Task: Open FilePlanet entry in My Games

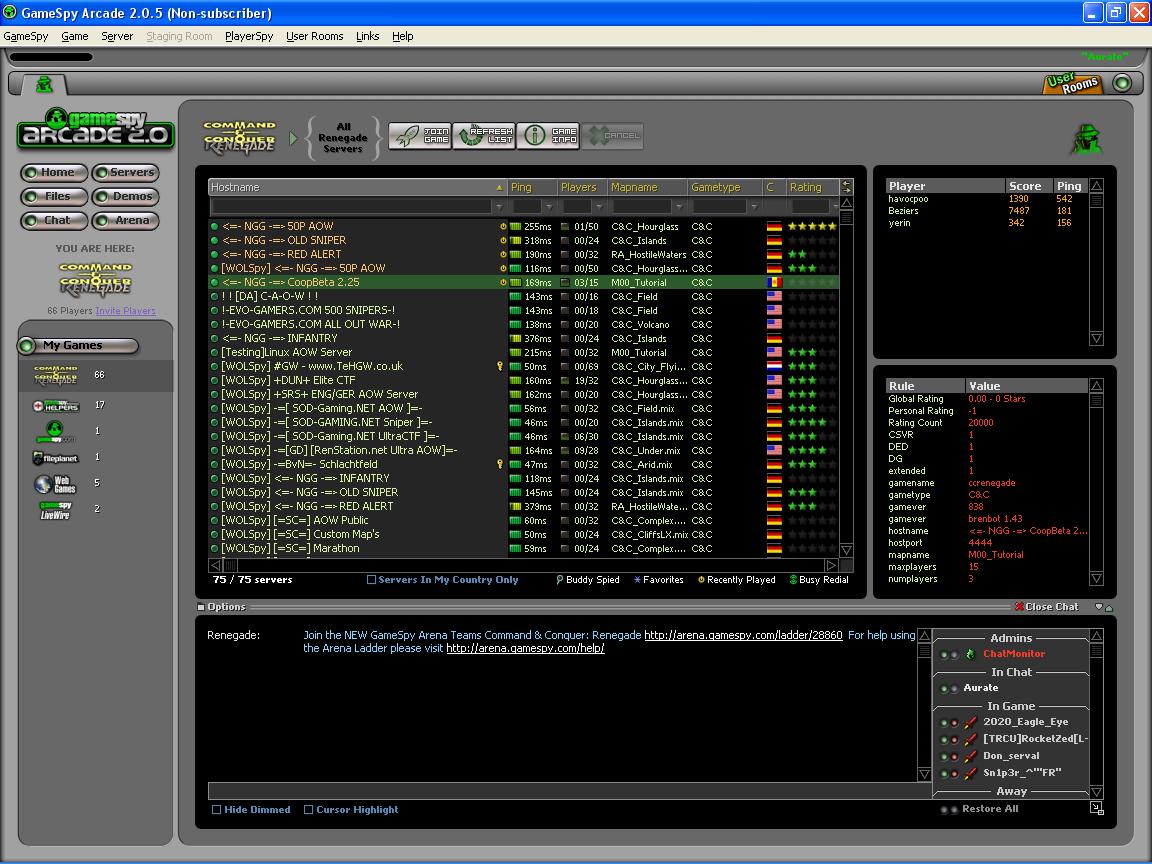Action: tap(56, 458)
